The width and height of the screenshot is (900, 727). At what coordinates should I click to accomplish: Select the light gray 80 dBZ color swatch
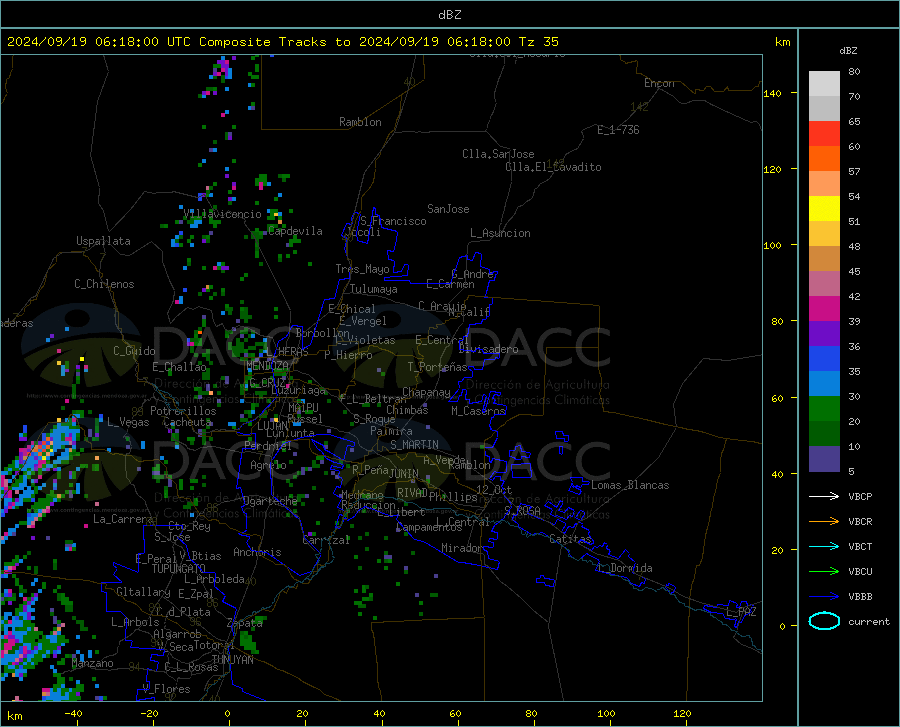point(824,83)
